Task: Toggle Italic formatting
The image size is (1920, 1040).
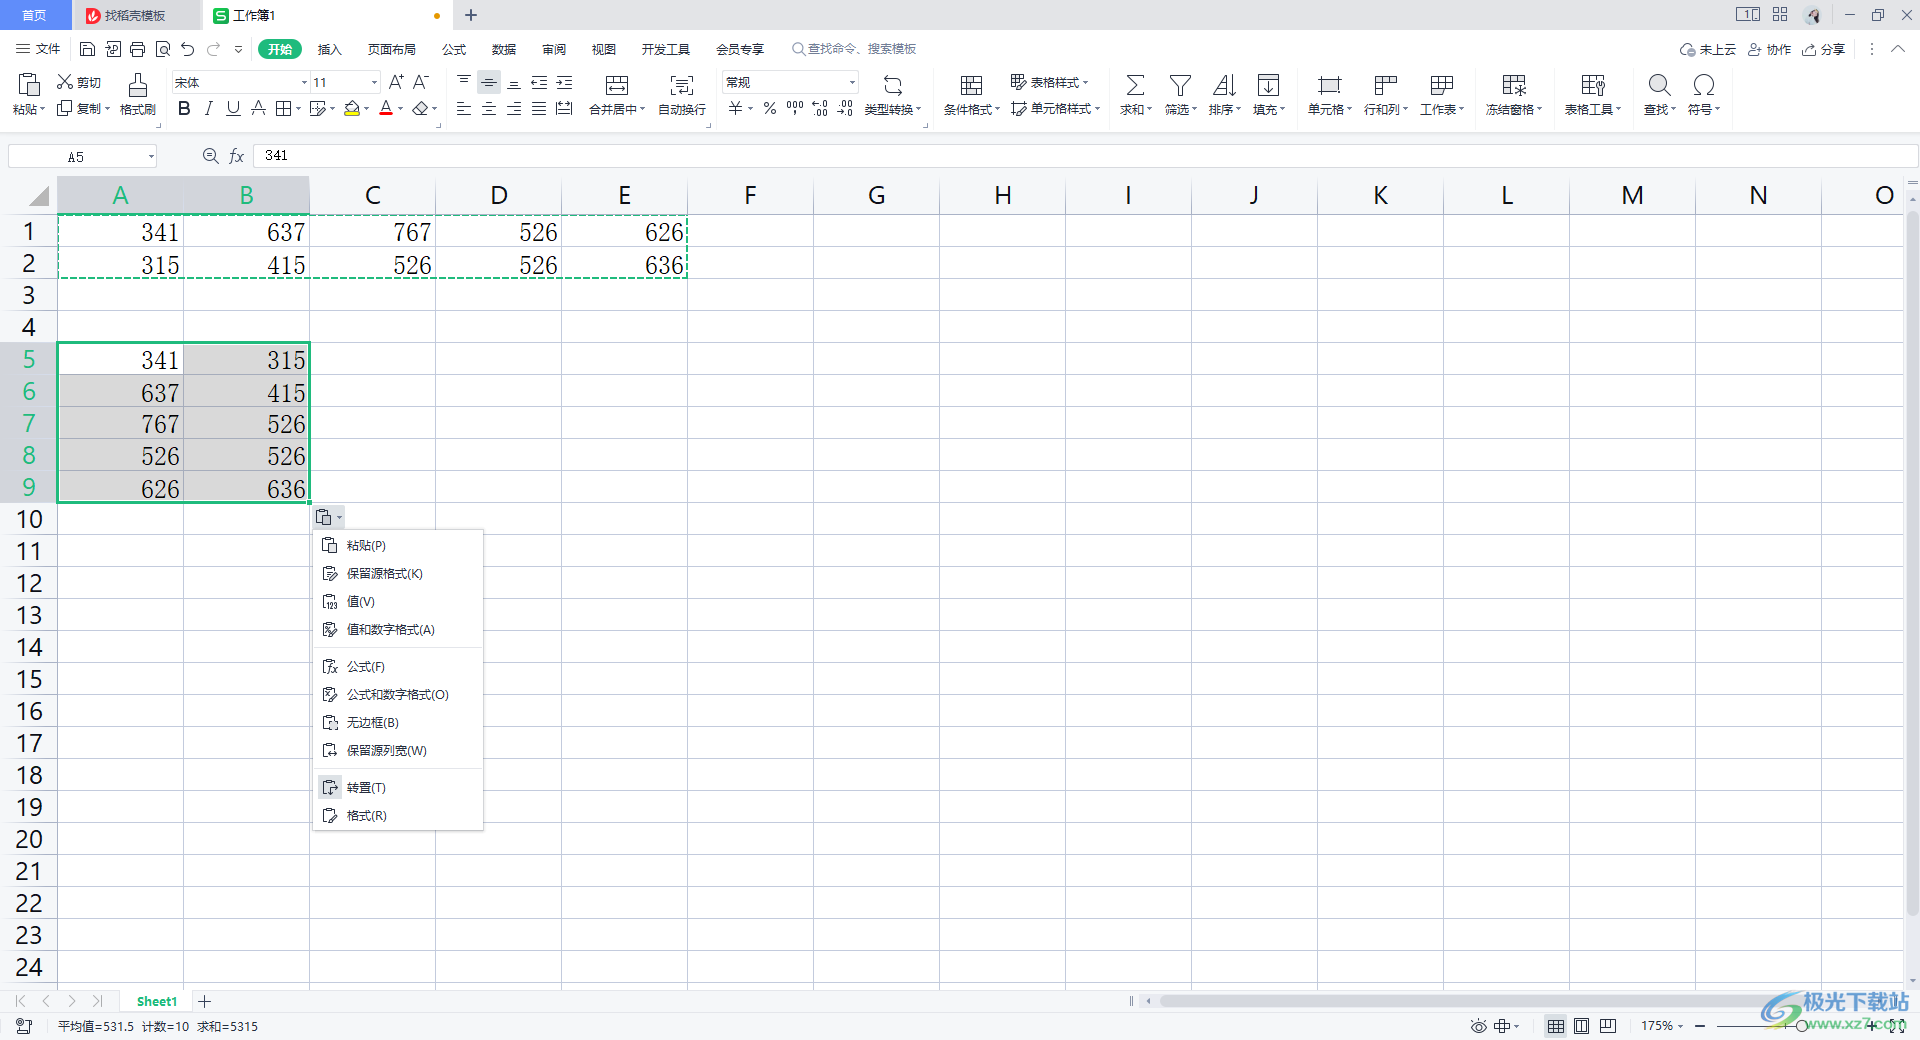Action: tap(208, 108)
